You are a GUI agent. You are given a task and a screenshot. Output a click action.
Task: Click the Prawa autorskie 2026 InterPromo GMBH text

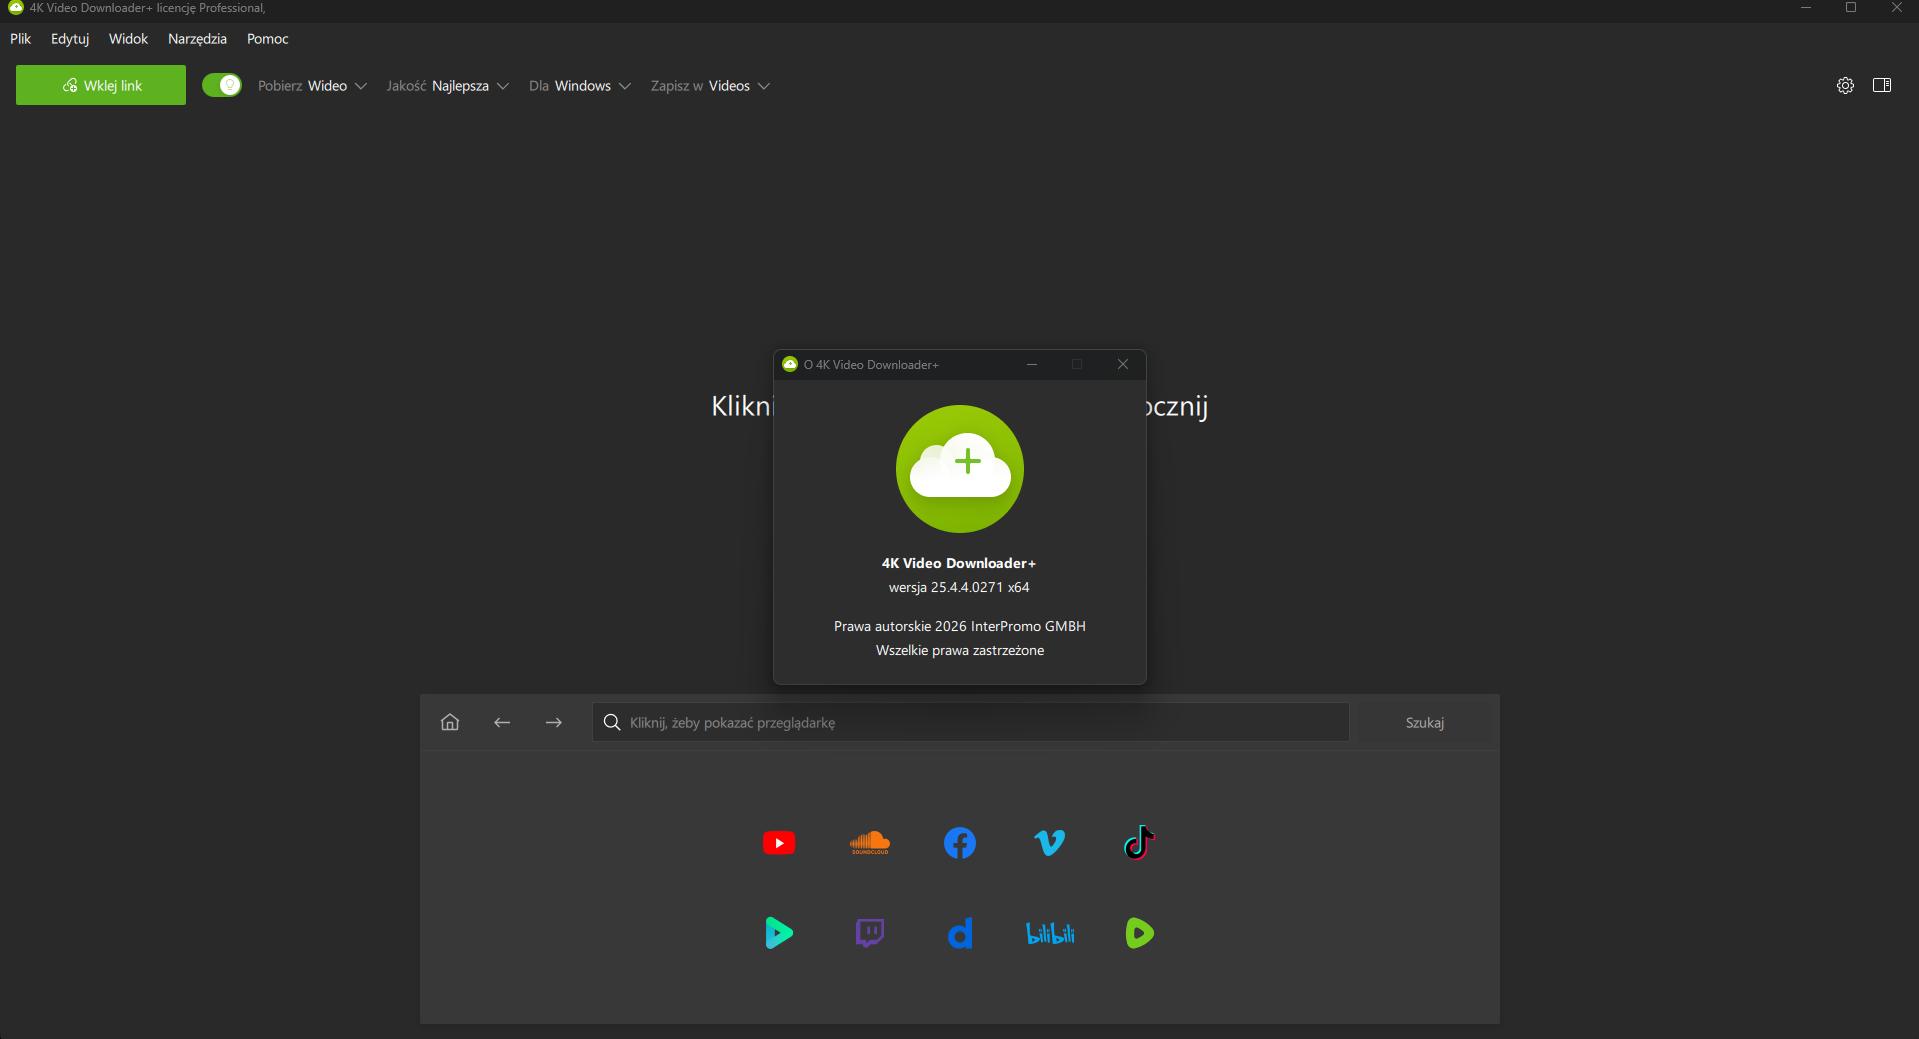click(960, 626)
